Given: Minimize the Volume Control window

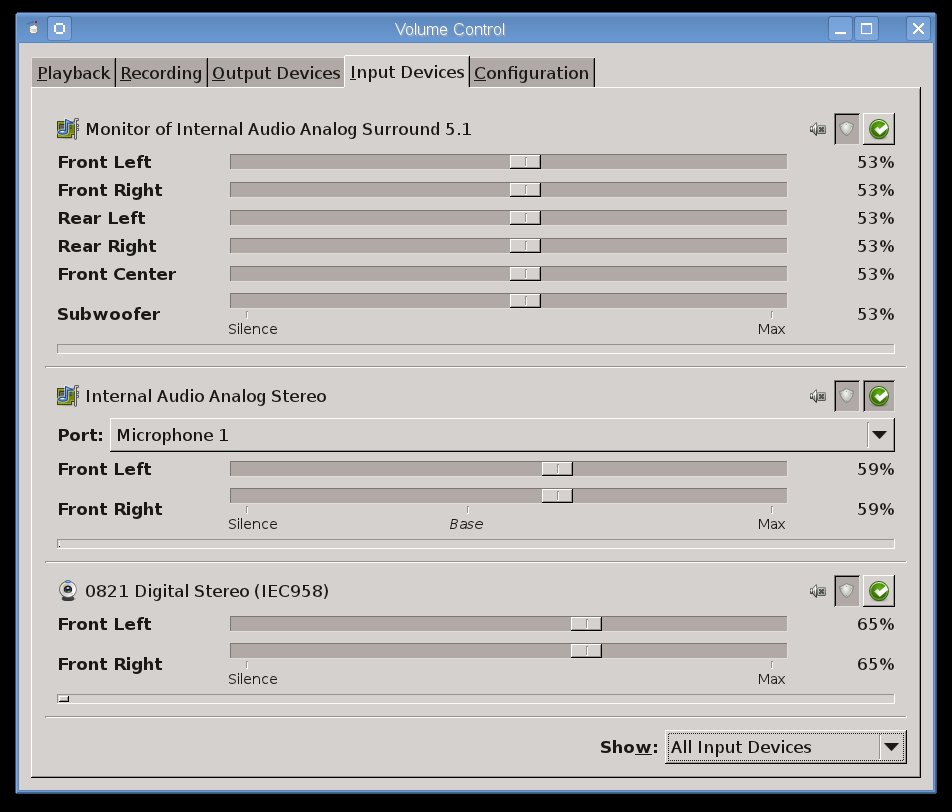Looking at the screenshot, I should pos(840,29).
